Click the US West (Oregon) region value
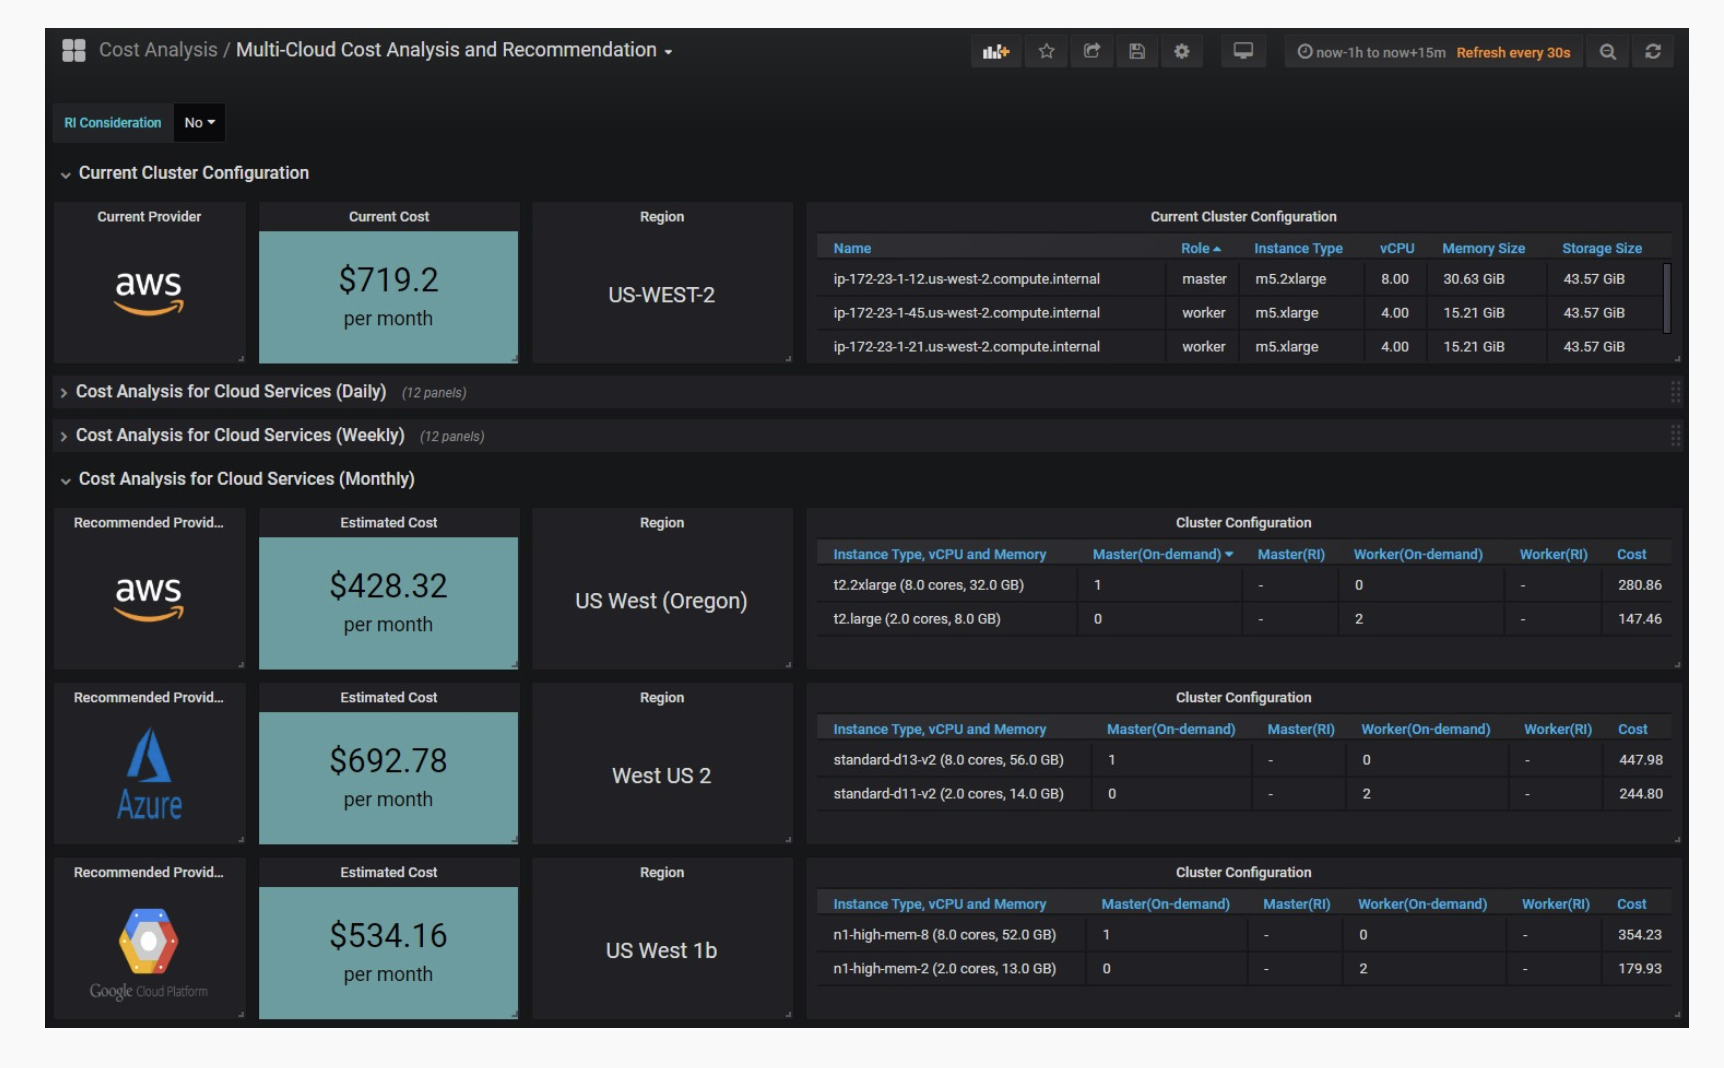Image resolution: width=1724 pixels, height=1068 pixels. (661, 601)
